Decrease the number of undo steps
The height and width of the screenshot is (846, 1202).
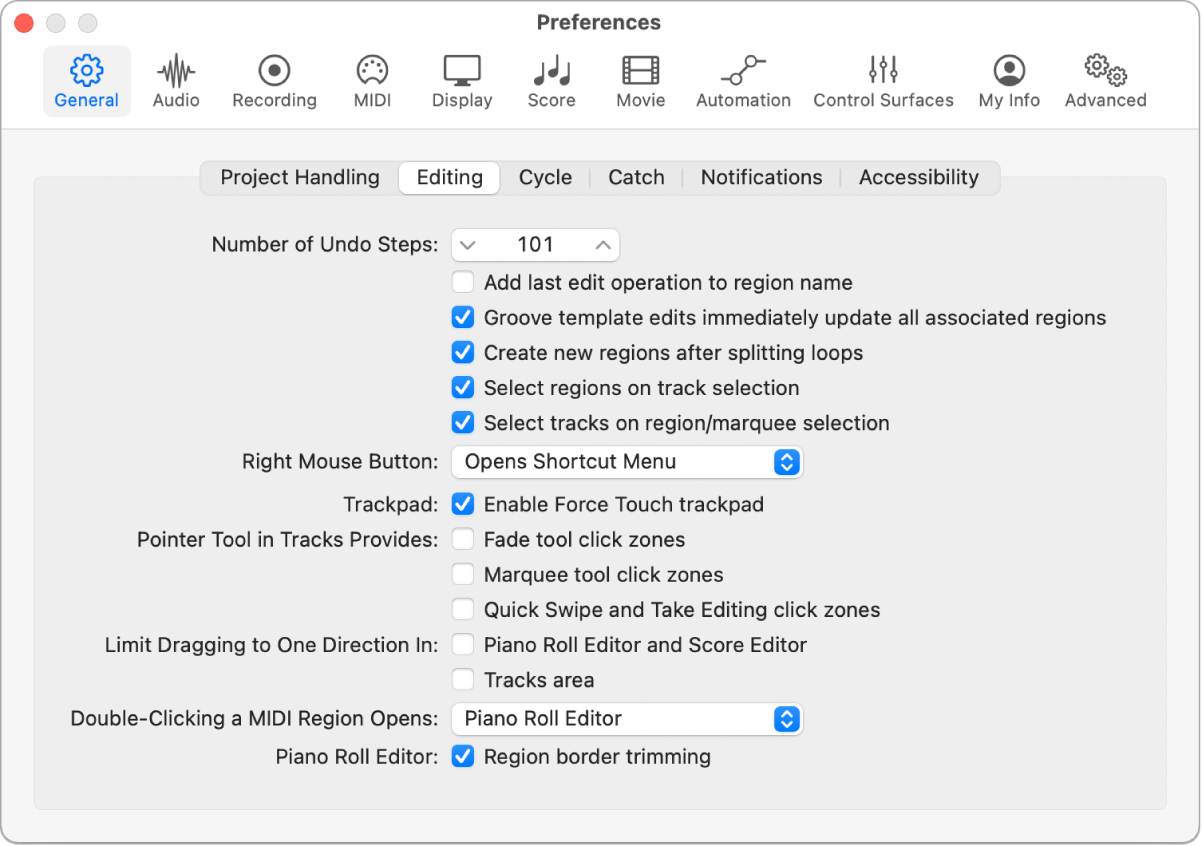(468, 245)
